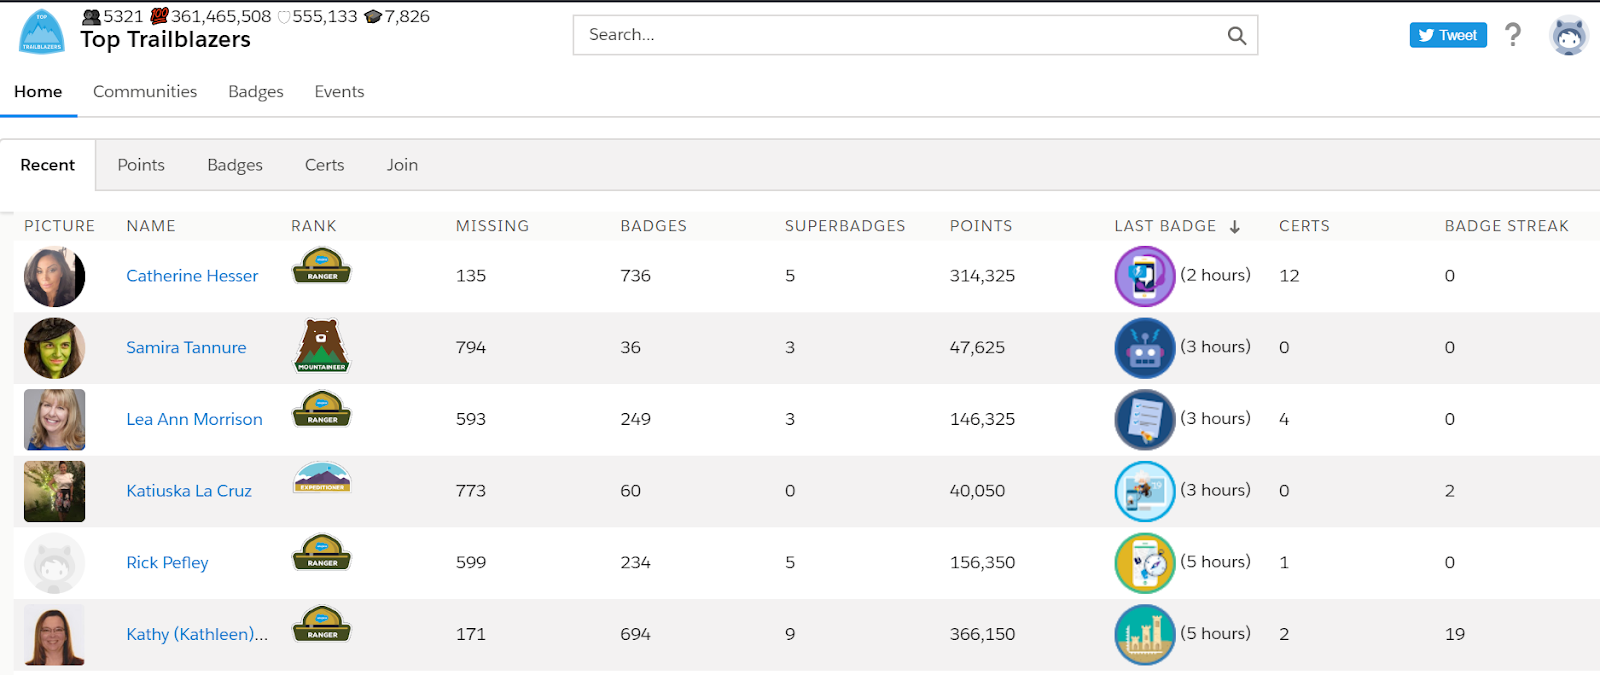Click the Last Badge sort arrow

tap(1235, 227)
